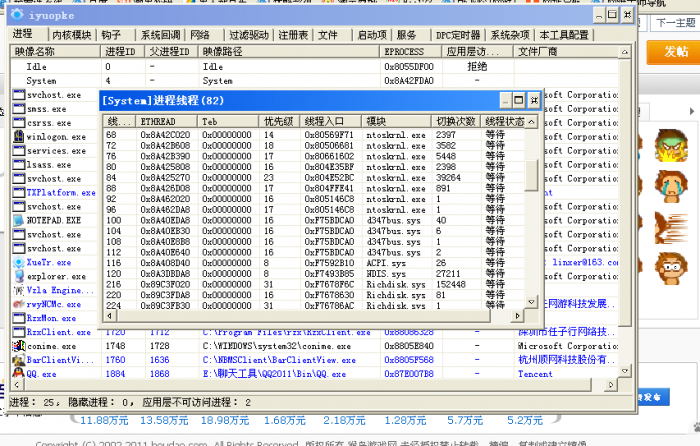Sort threads by 切换次数 column header

pyautogui.click(x=456, y=121)
